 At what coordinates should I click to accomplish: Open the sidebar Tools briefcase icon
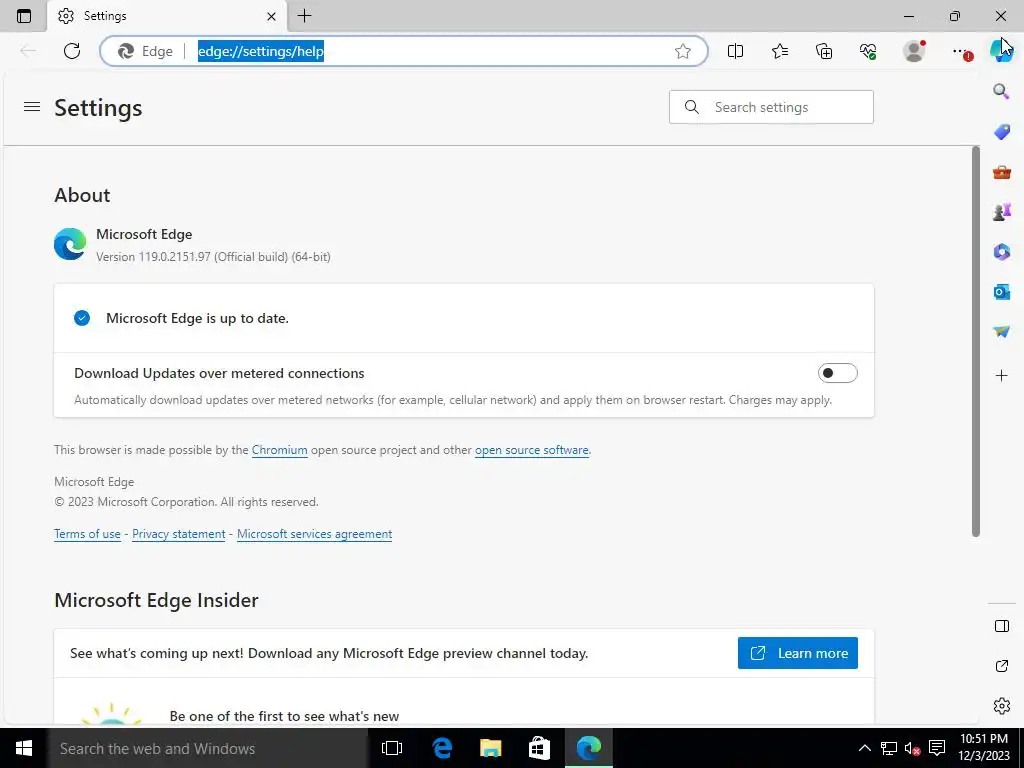pos(1001,172)
